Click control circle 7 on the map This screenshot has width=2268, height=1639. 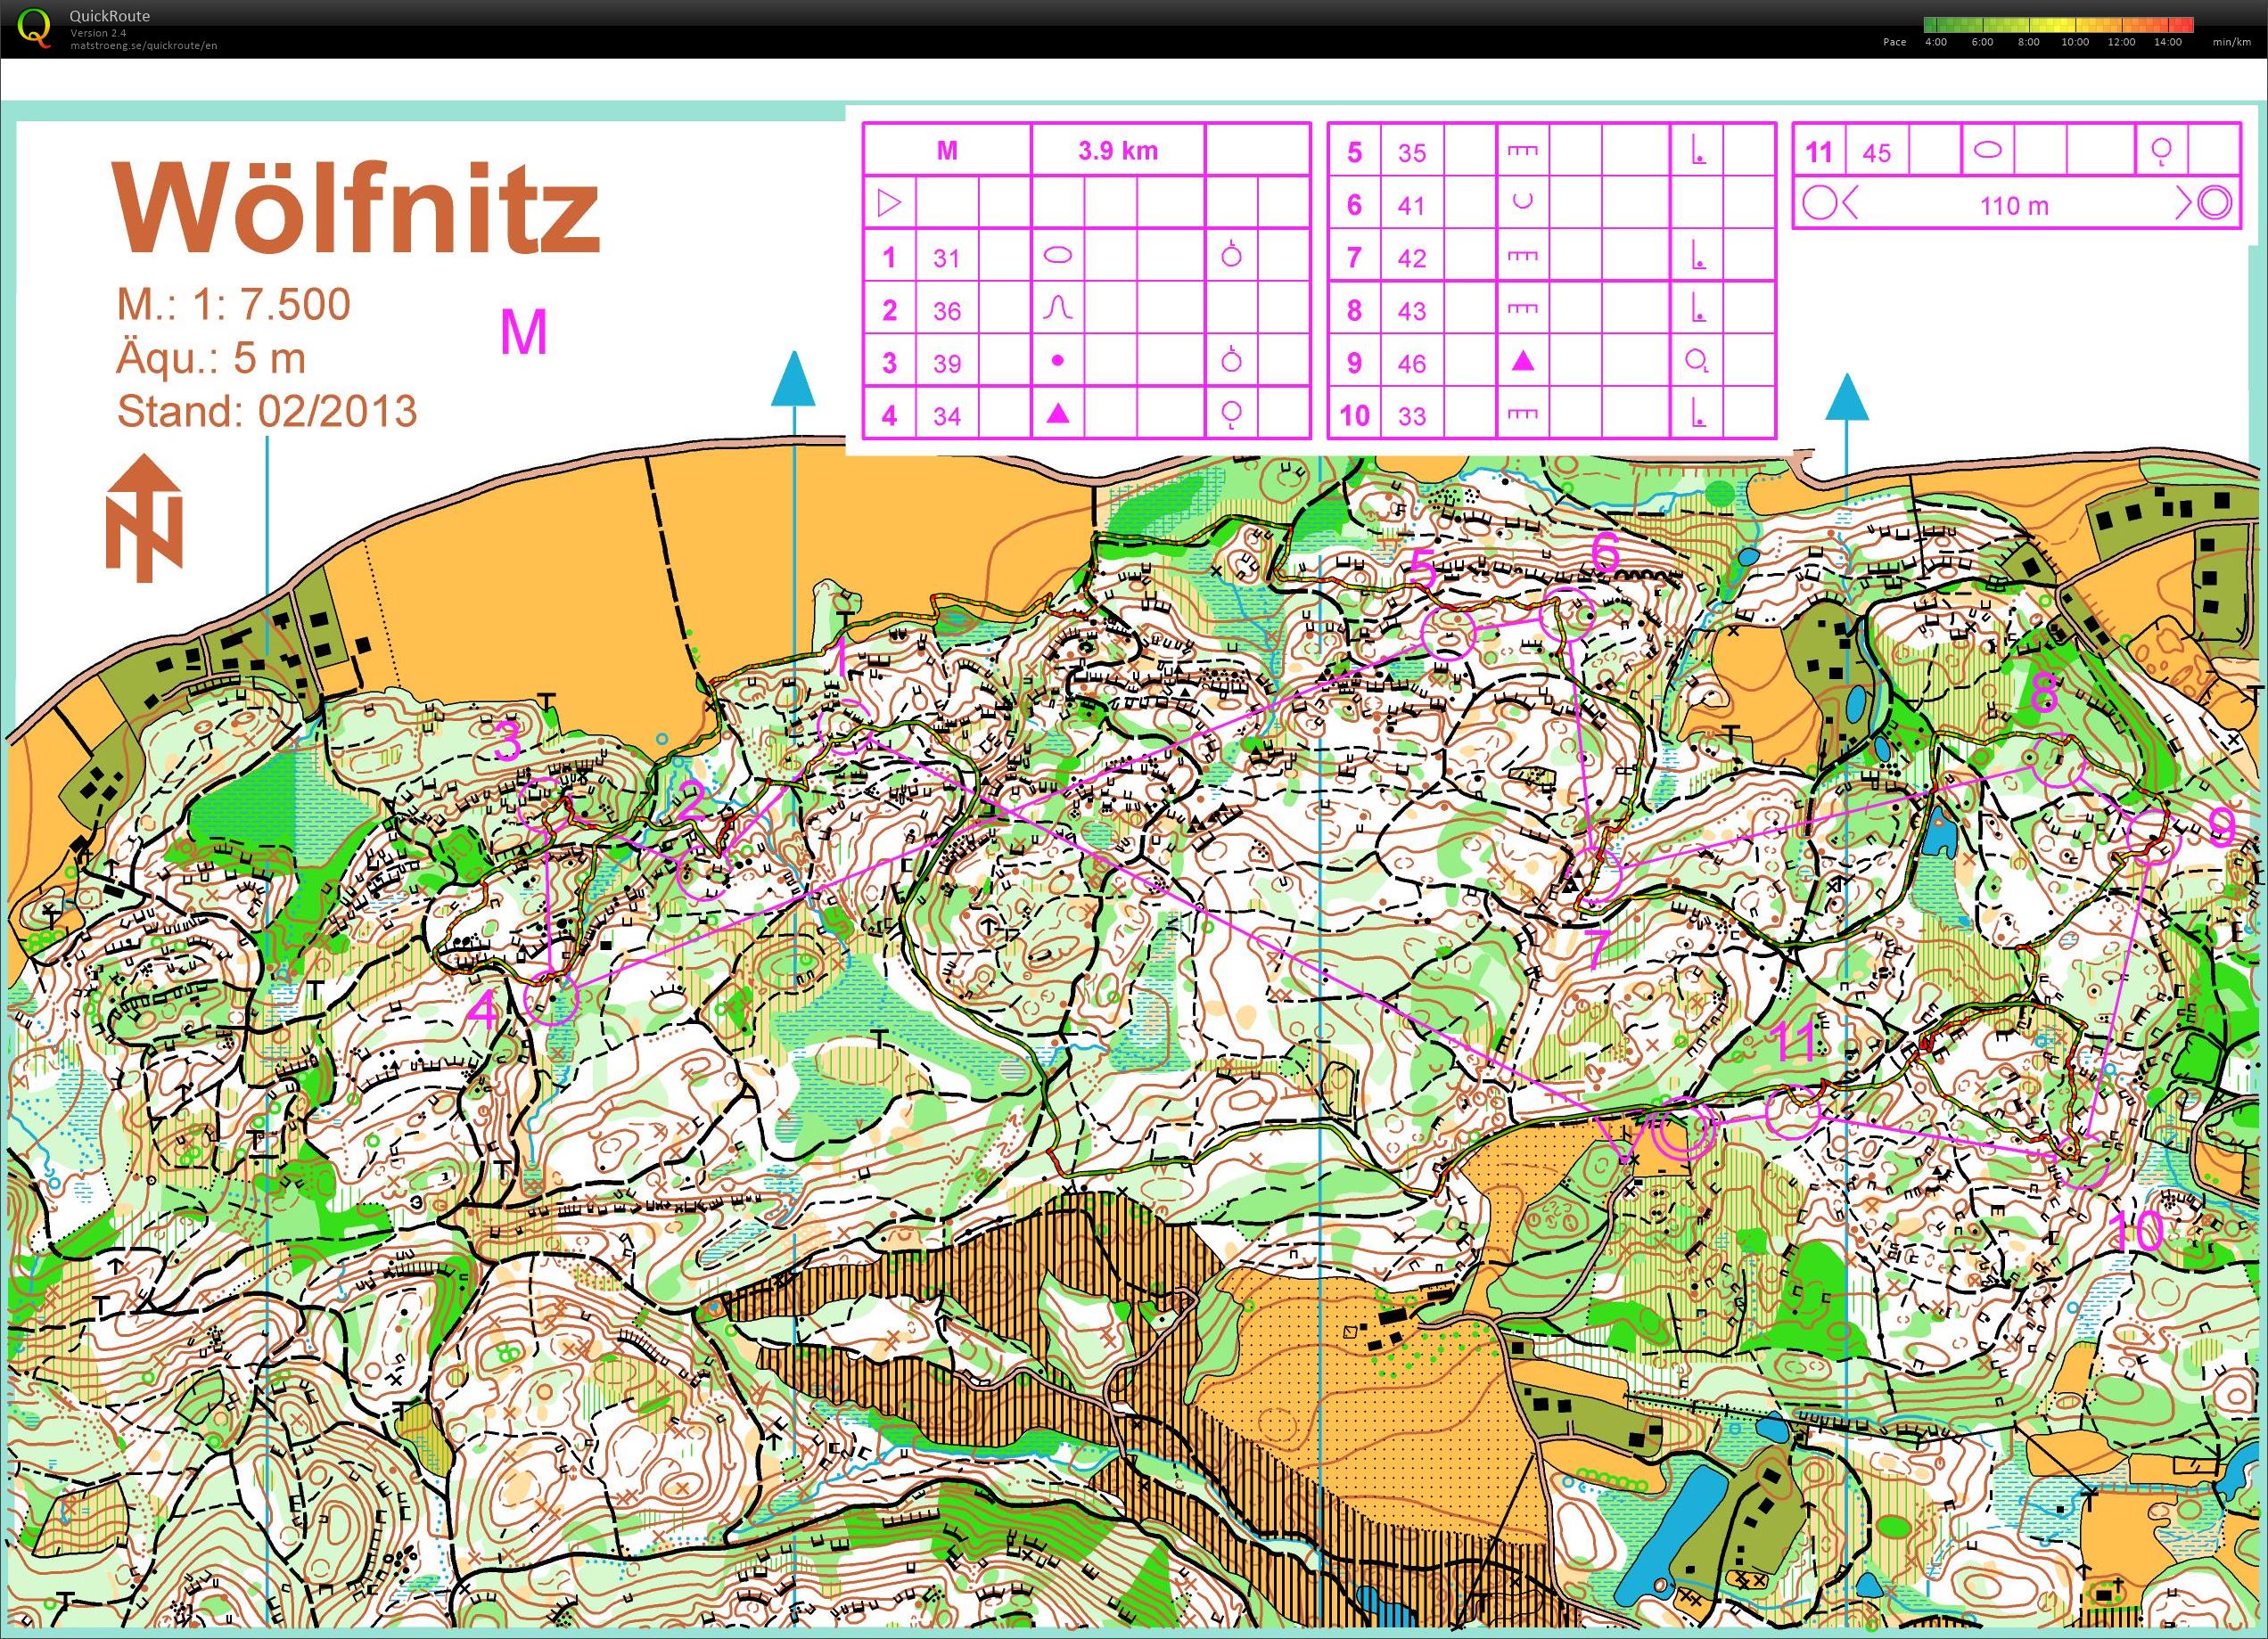coord(1596,876)
